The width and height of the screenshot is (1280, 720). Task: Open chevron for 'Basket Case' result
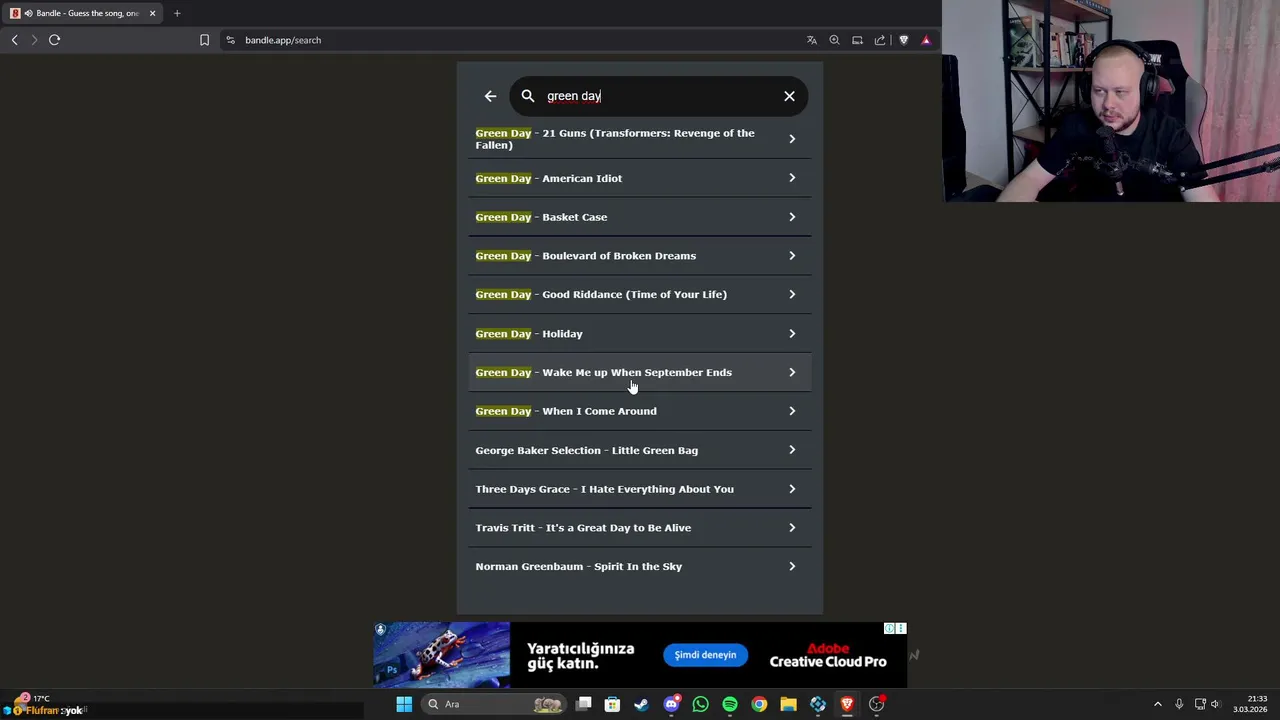click(x=792, y=217)
